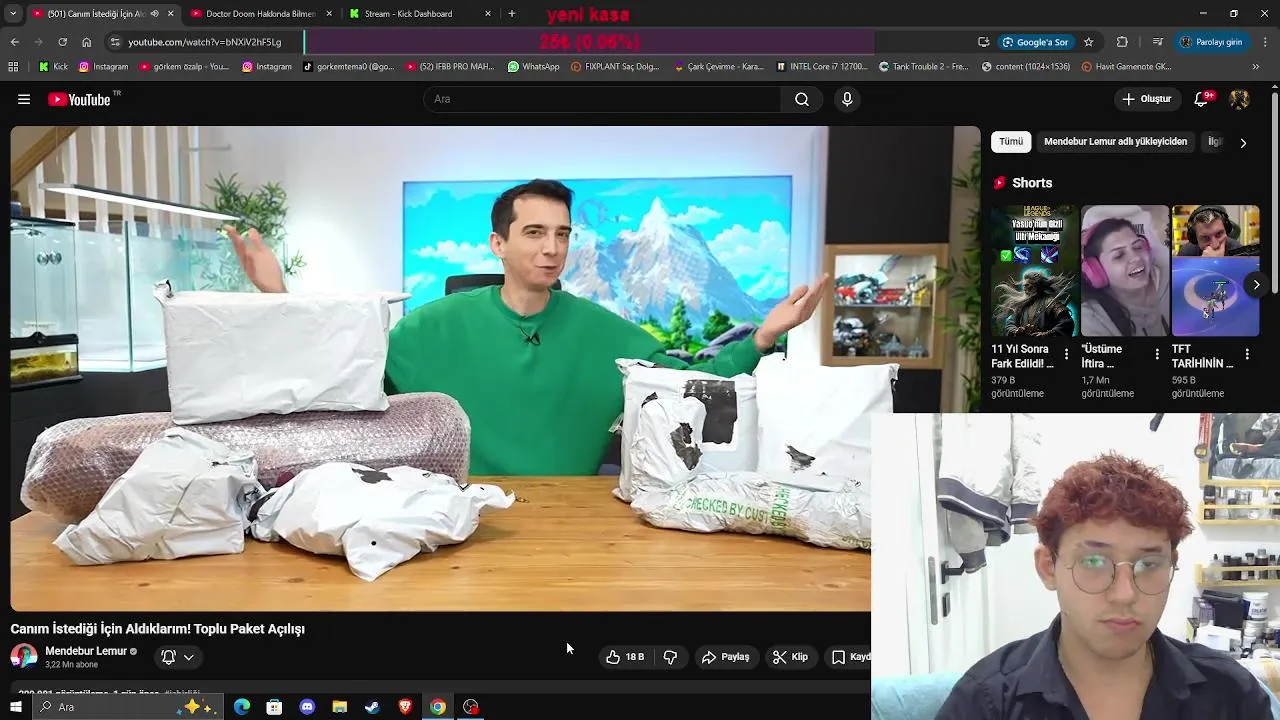This screenshot has height=720, width=1280.
Task: Open Steam from the taskbar
Action: pyautogui.click(x=372, y=707)
